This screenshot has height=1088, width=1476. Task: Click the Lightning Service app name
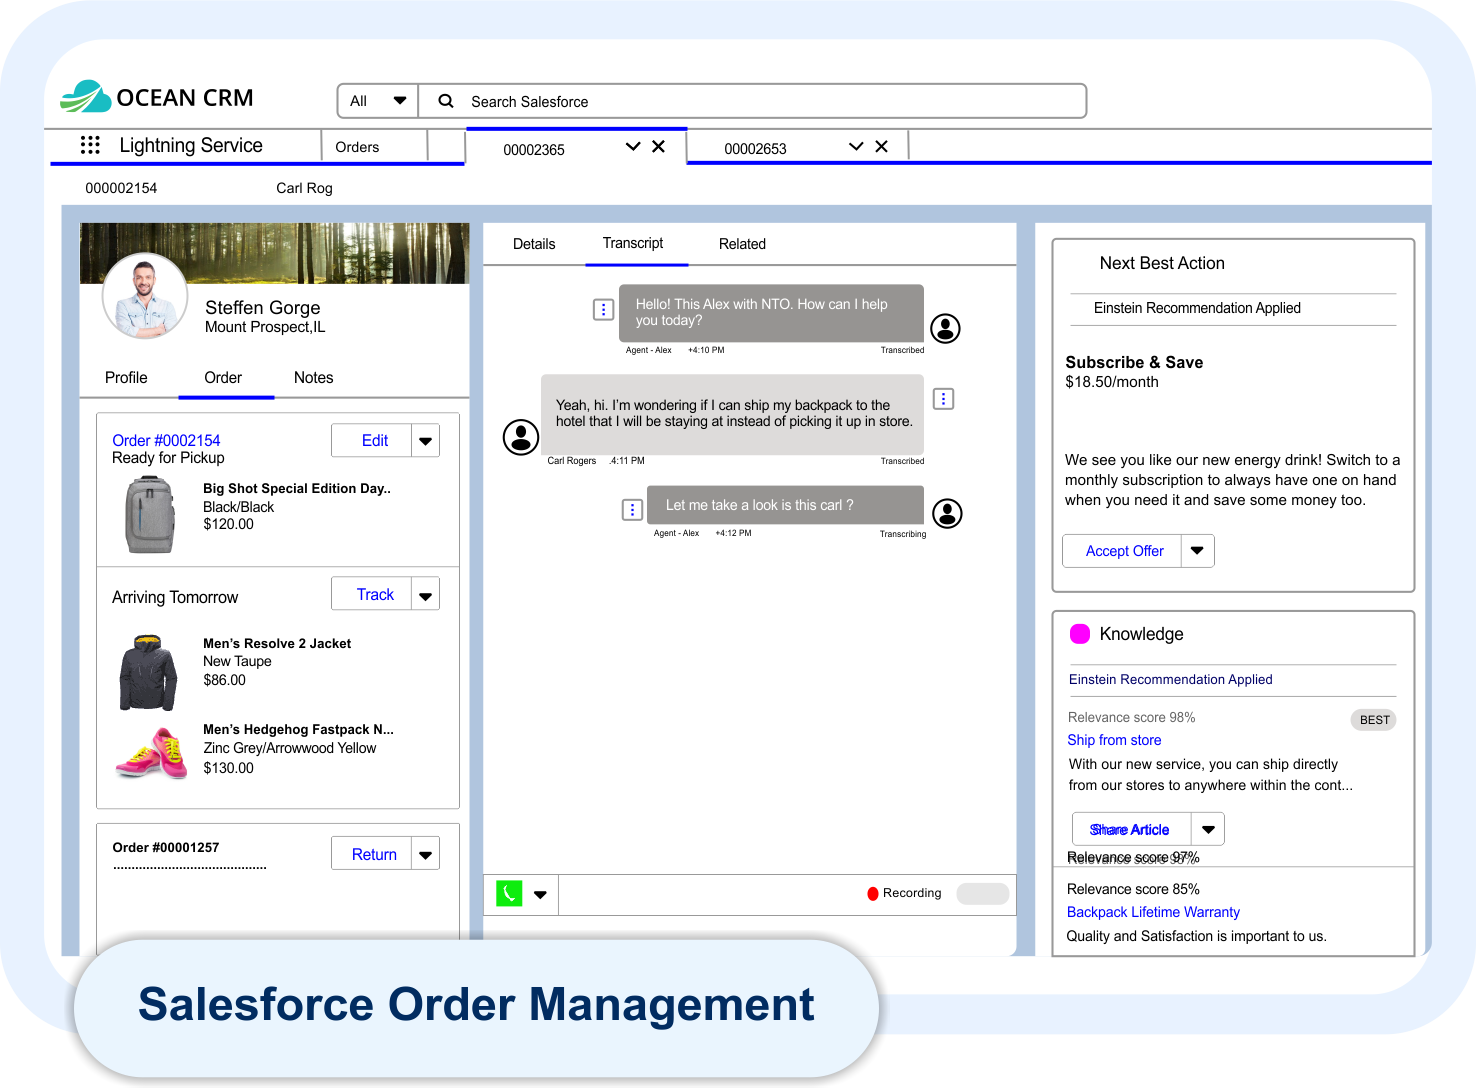[191, 145]
